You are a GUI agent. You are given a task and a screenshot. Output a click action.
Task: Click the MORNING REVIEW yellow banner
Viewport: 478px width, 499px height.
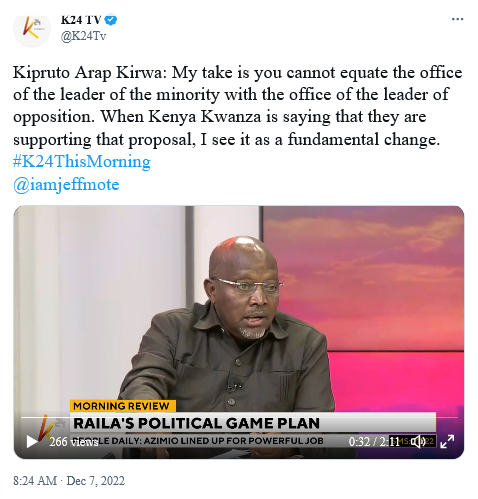click(x=122, y=406)
